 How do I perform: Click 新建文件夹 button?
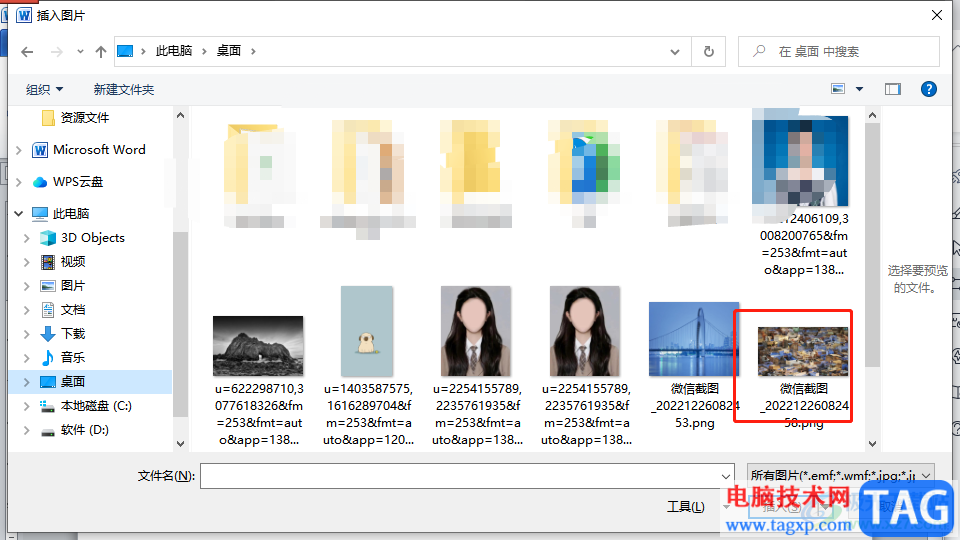tap(124, 89)
